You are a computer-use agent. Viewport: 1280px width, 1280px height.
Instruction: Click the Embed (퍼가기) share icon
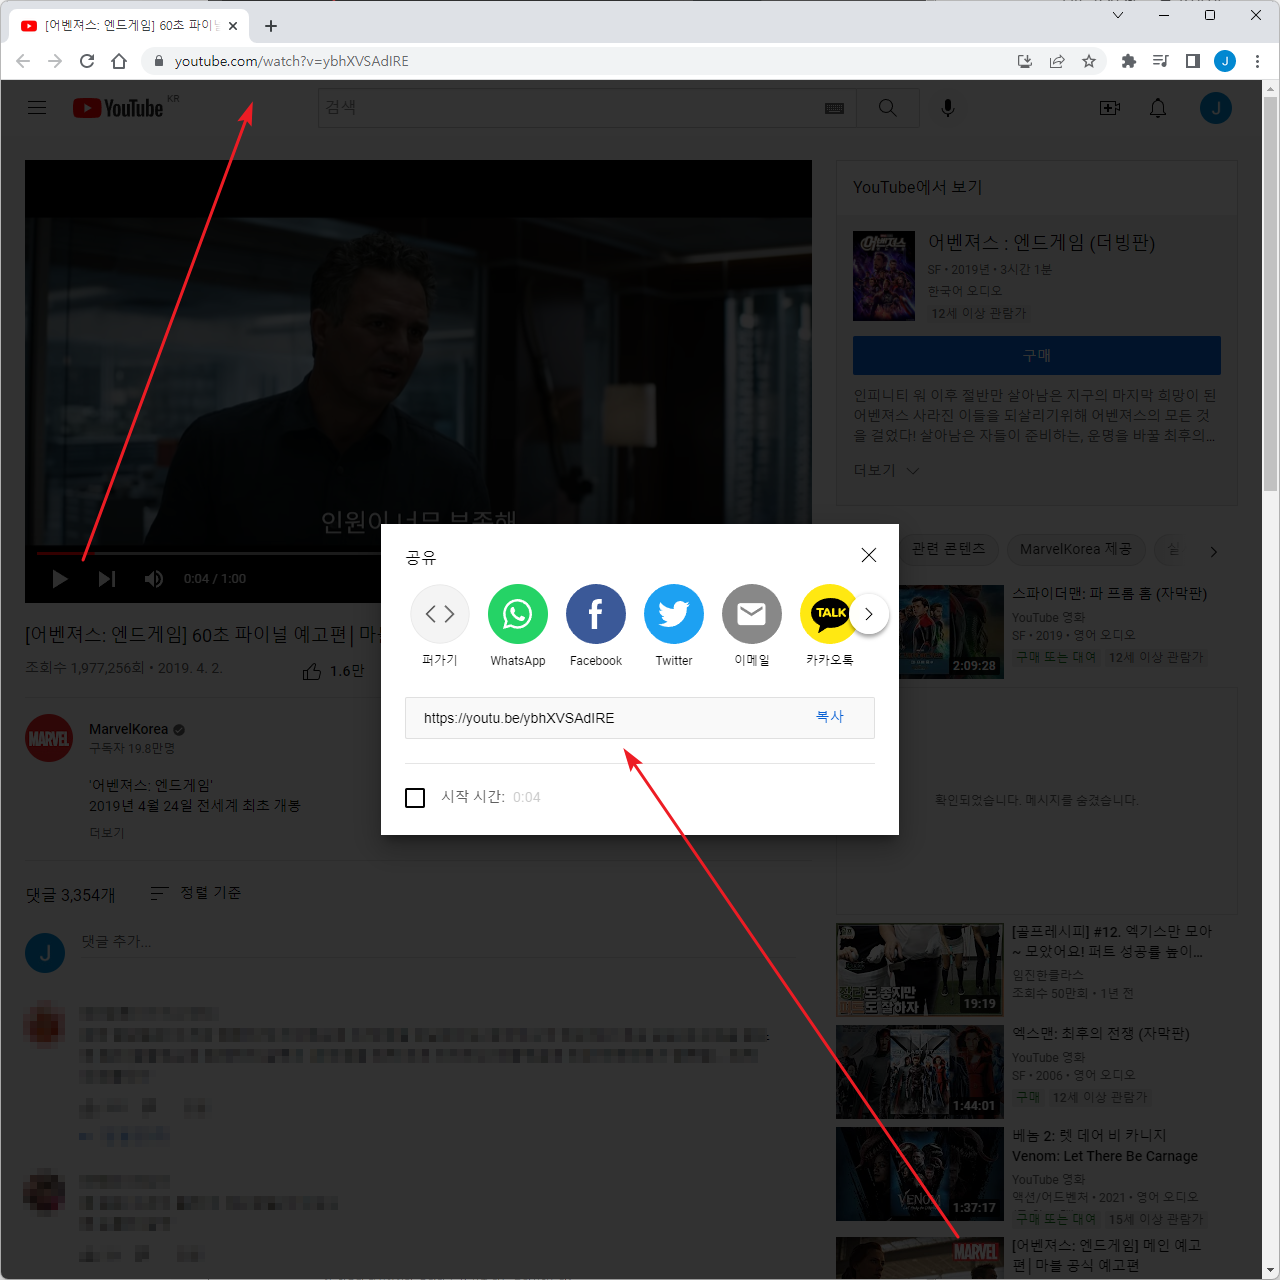(440, 614)
